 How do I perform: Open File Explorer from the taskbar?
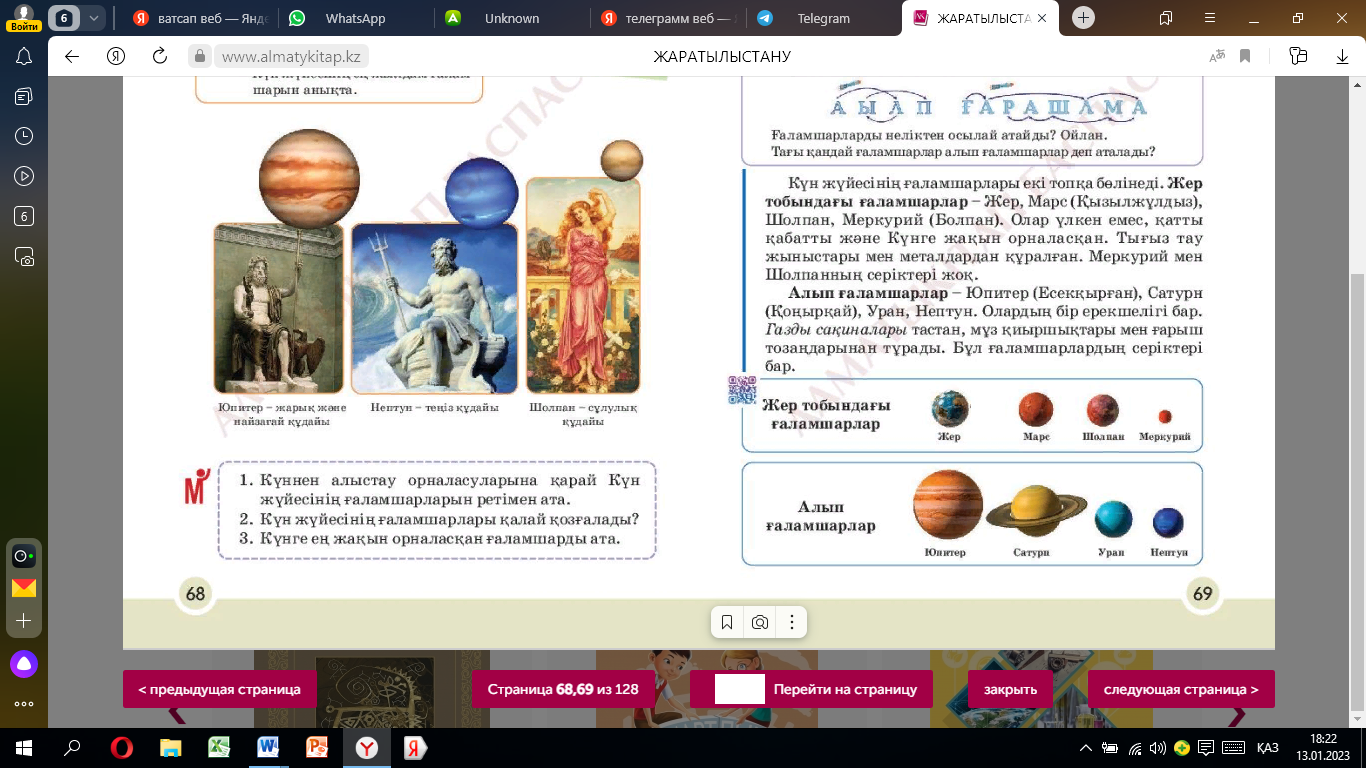[x=170, y=748]
